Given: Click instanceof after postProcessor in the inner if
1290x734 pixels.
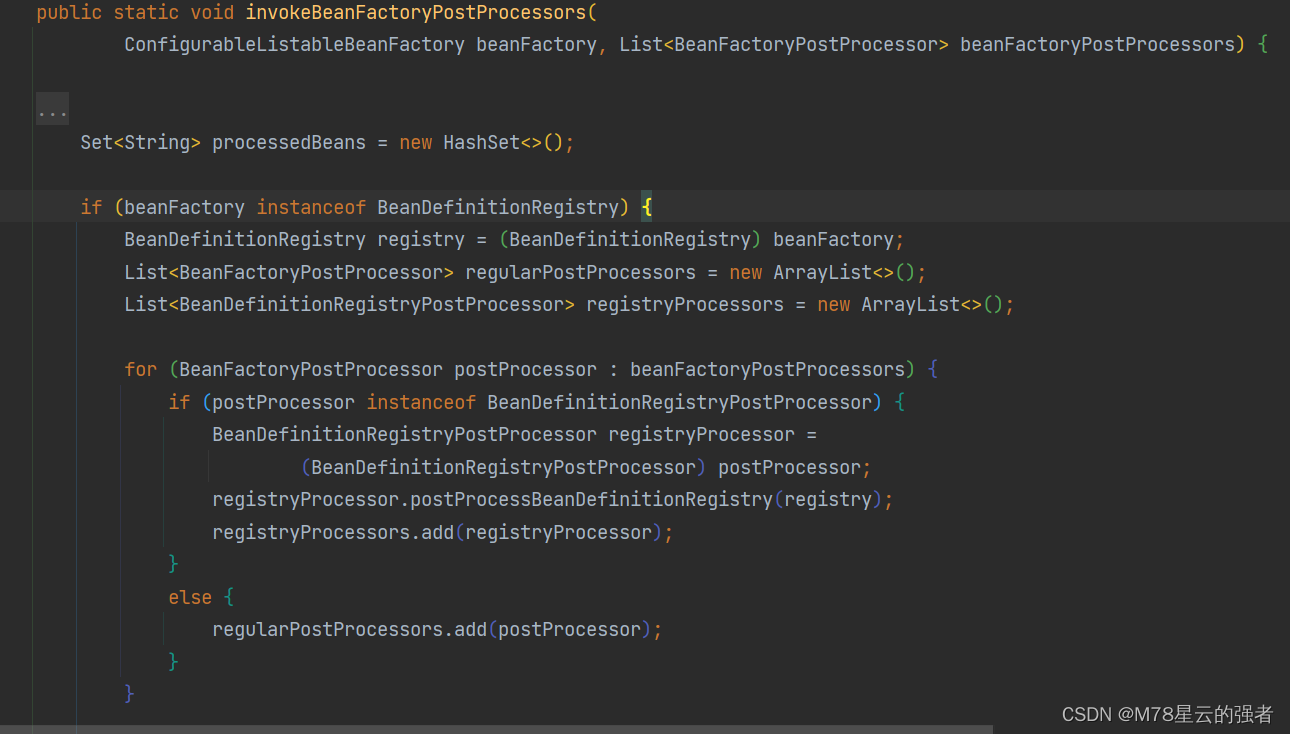Looking at the screenshot, I should (421, 402).
